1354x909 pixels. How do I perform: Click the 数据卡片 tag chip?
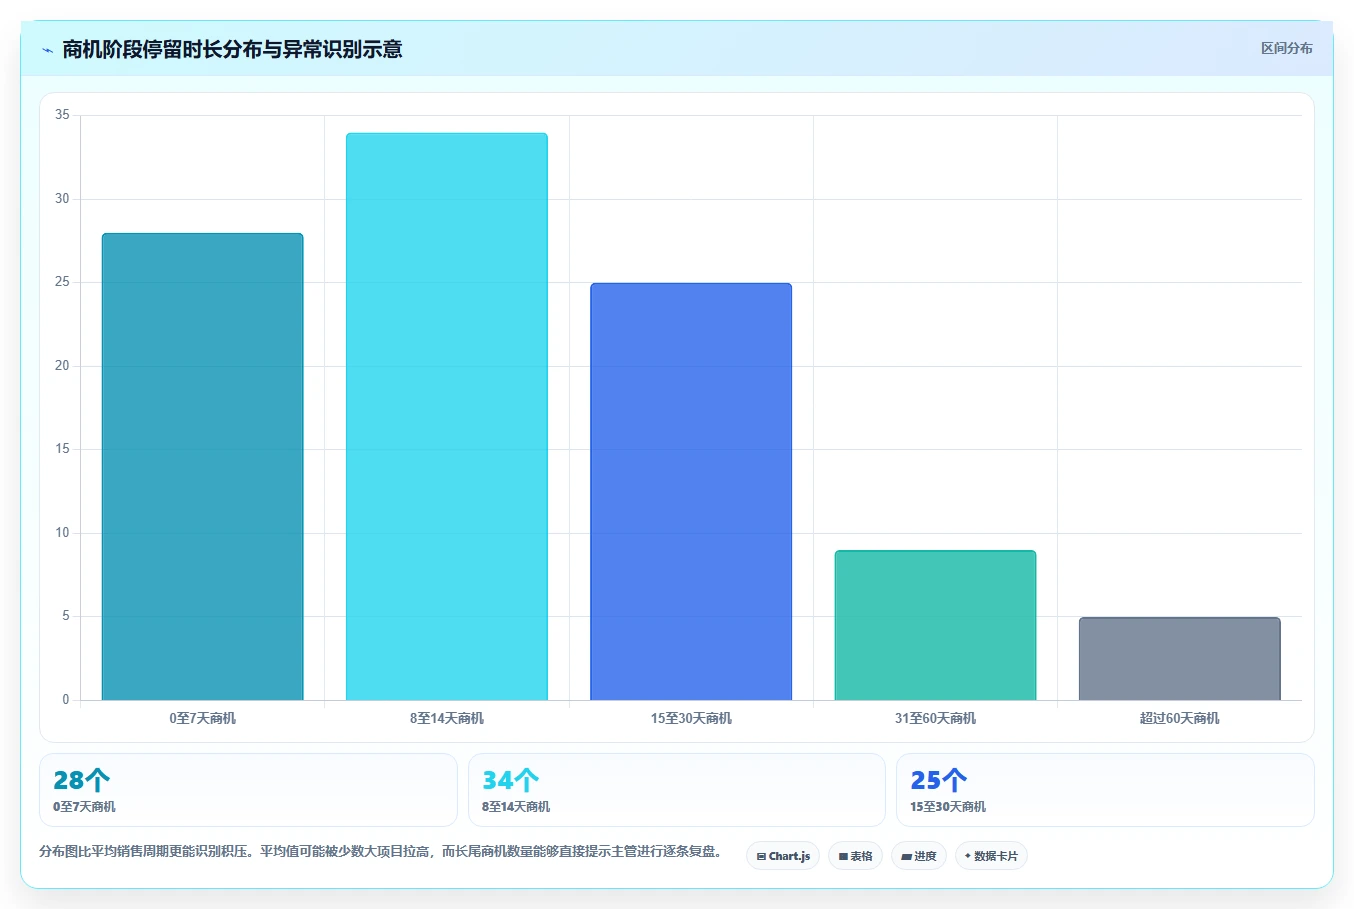pos(991,856)
